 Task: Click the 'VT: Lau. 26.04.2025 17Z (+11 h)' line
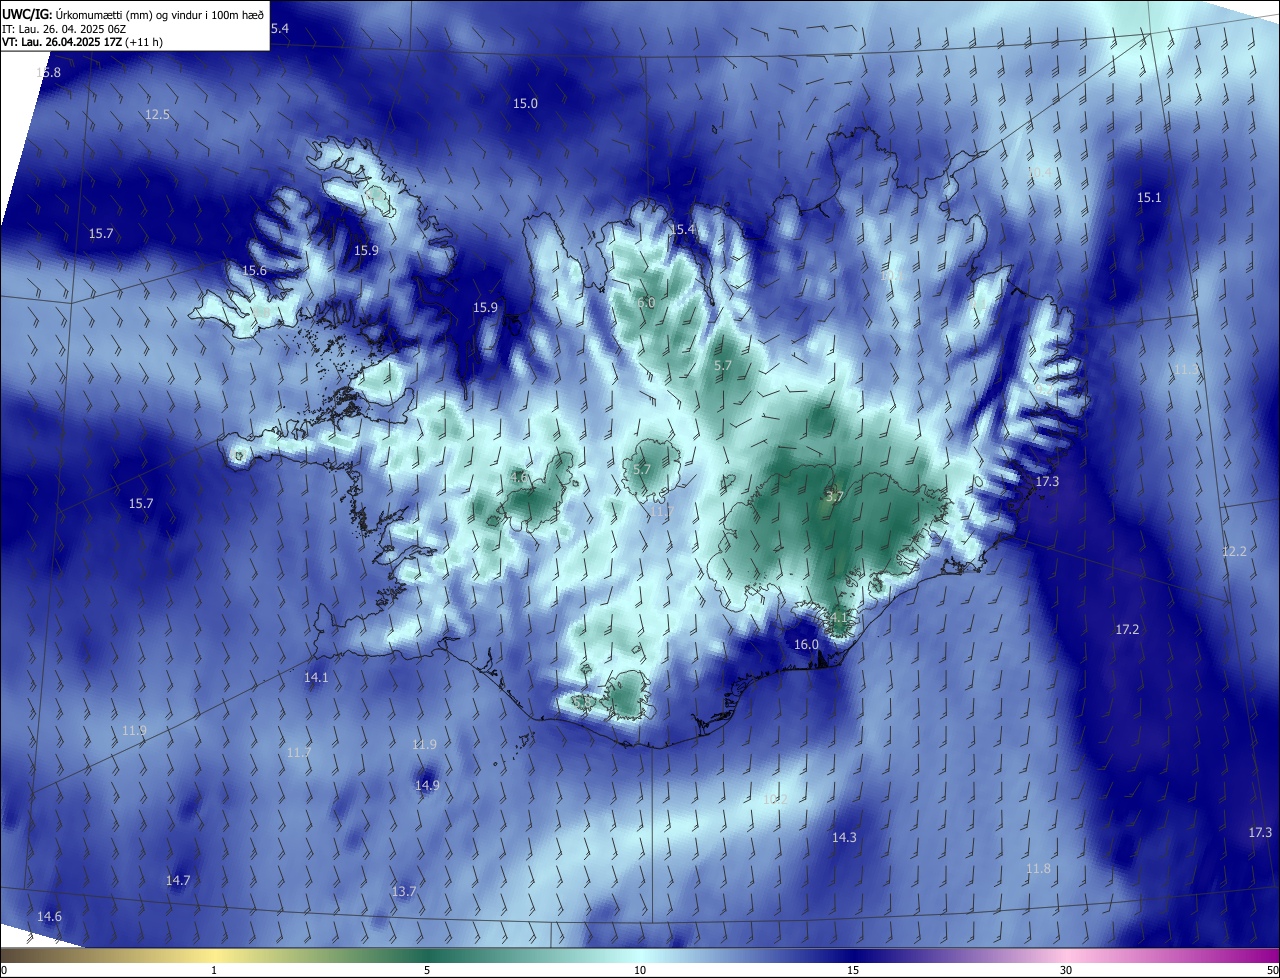pyautogui.click(x=82, y=42)
